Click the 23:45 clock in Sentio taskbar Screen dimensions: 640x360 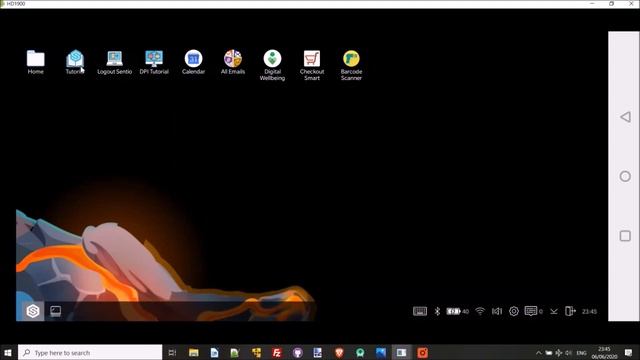pos(589,311)
